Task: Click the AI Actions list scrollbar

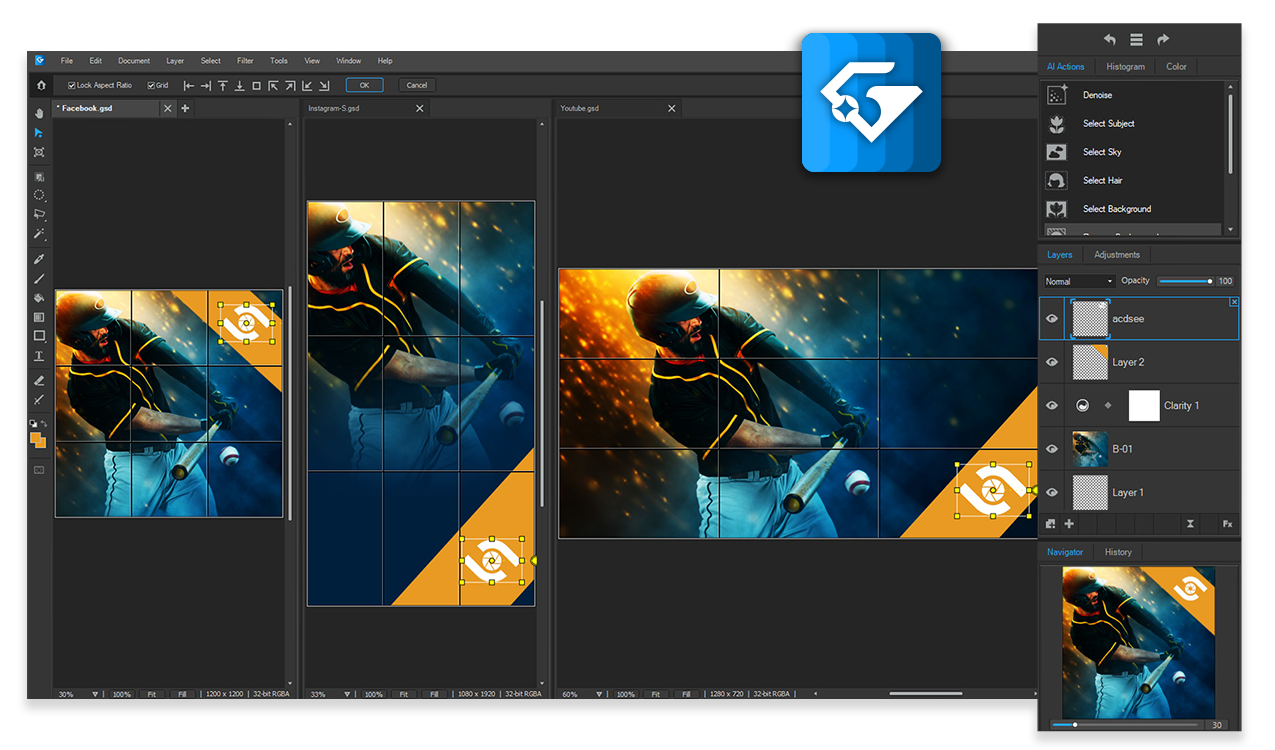Action: [1230, 135]
